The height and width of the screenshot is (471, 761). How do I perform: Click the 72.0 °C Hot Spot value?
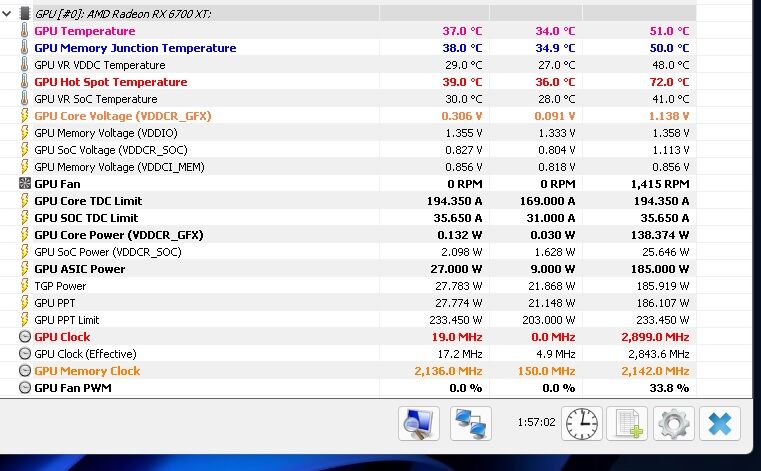(669, 82)
